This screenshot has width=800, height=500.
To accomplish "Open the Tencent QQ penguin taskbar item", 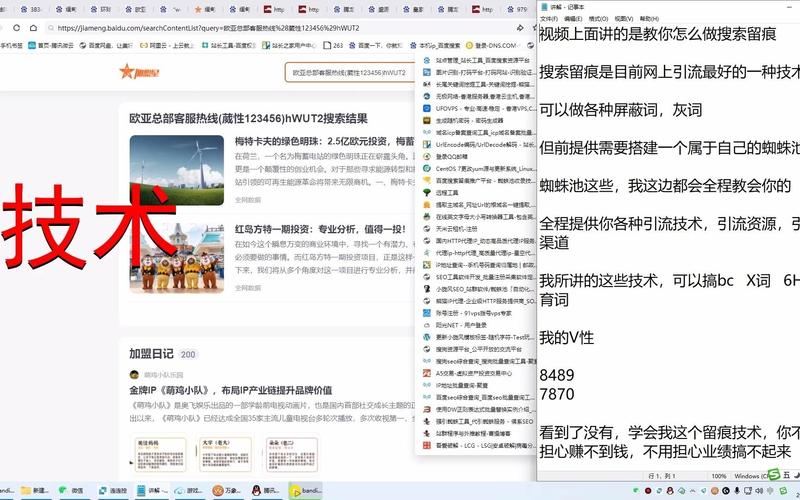I will pyautogui.click(x=264, y=491).
